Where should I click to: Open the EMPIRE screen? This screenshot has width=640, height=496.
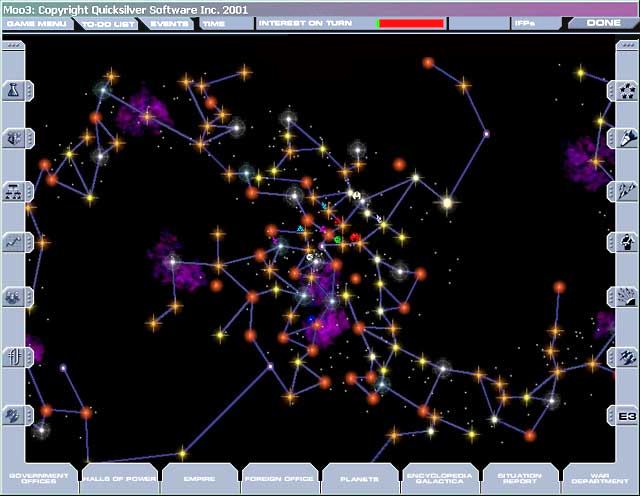click(200, 478)
